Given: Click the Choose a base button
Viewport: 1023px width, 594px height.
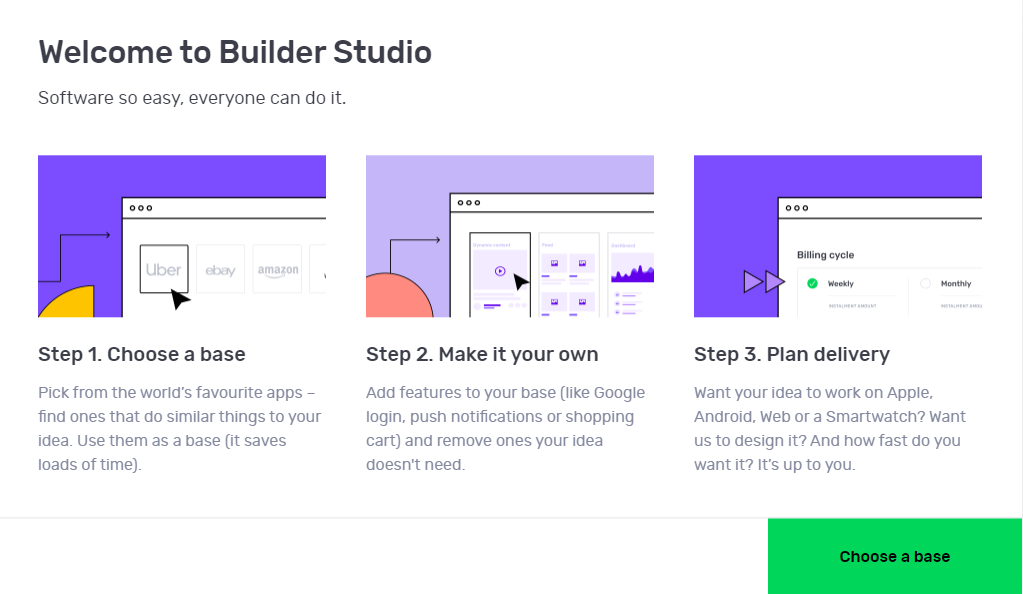Looking at the screenshot, I should pos(893,556).
